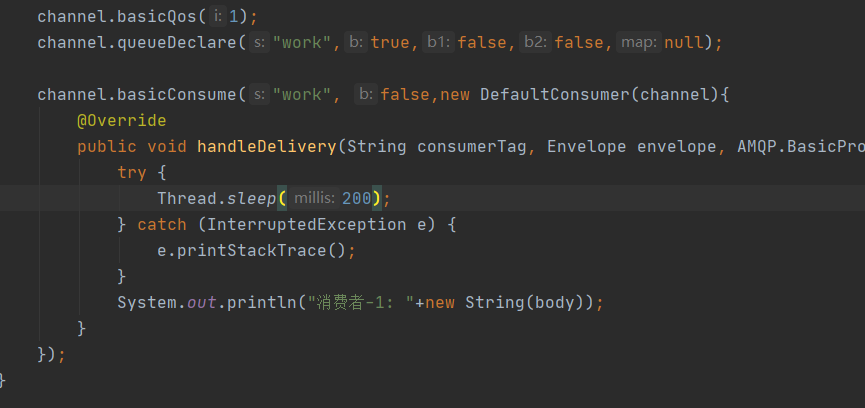The width and height of the screenshot is (865, 408).
Task: Click the b1: parameter hint
Action: click(x=439, y=42)
